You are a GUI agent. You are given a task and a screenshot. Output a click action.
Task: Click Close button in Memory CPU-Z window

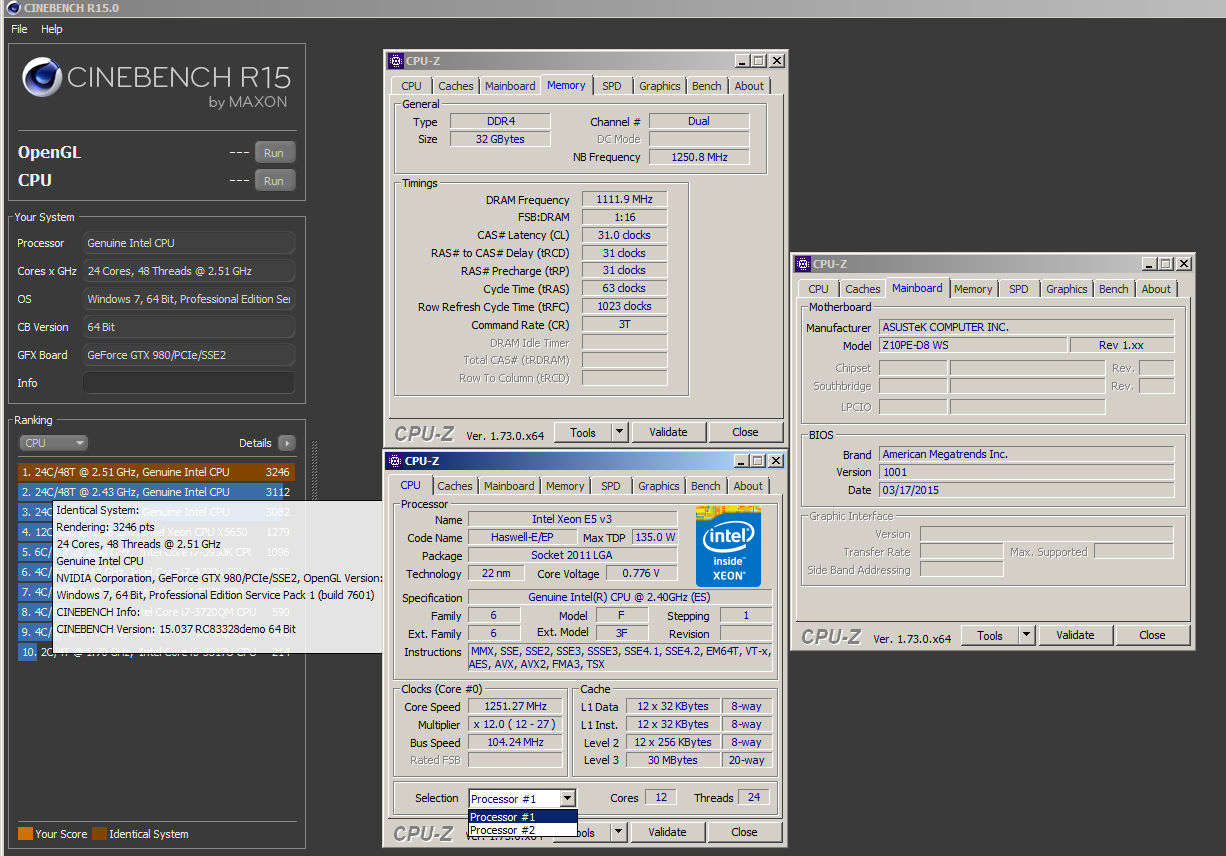(745, 433)
